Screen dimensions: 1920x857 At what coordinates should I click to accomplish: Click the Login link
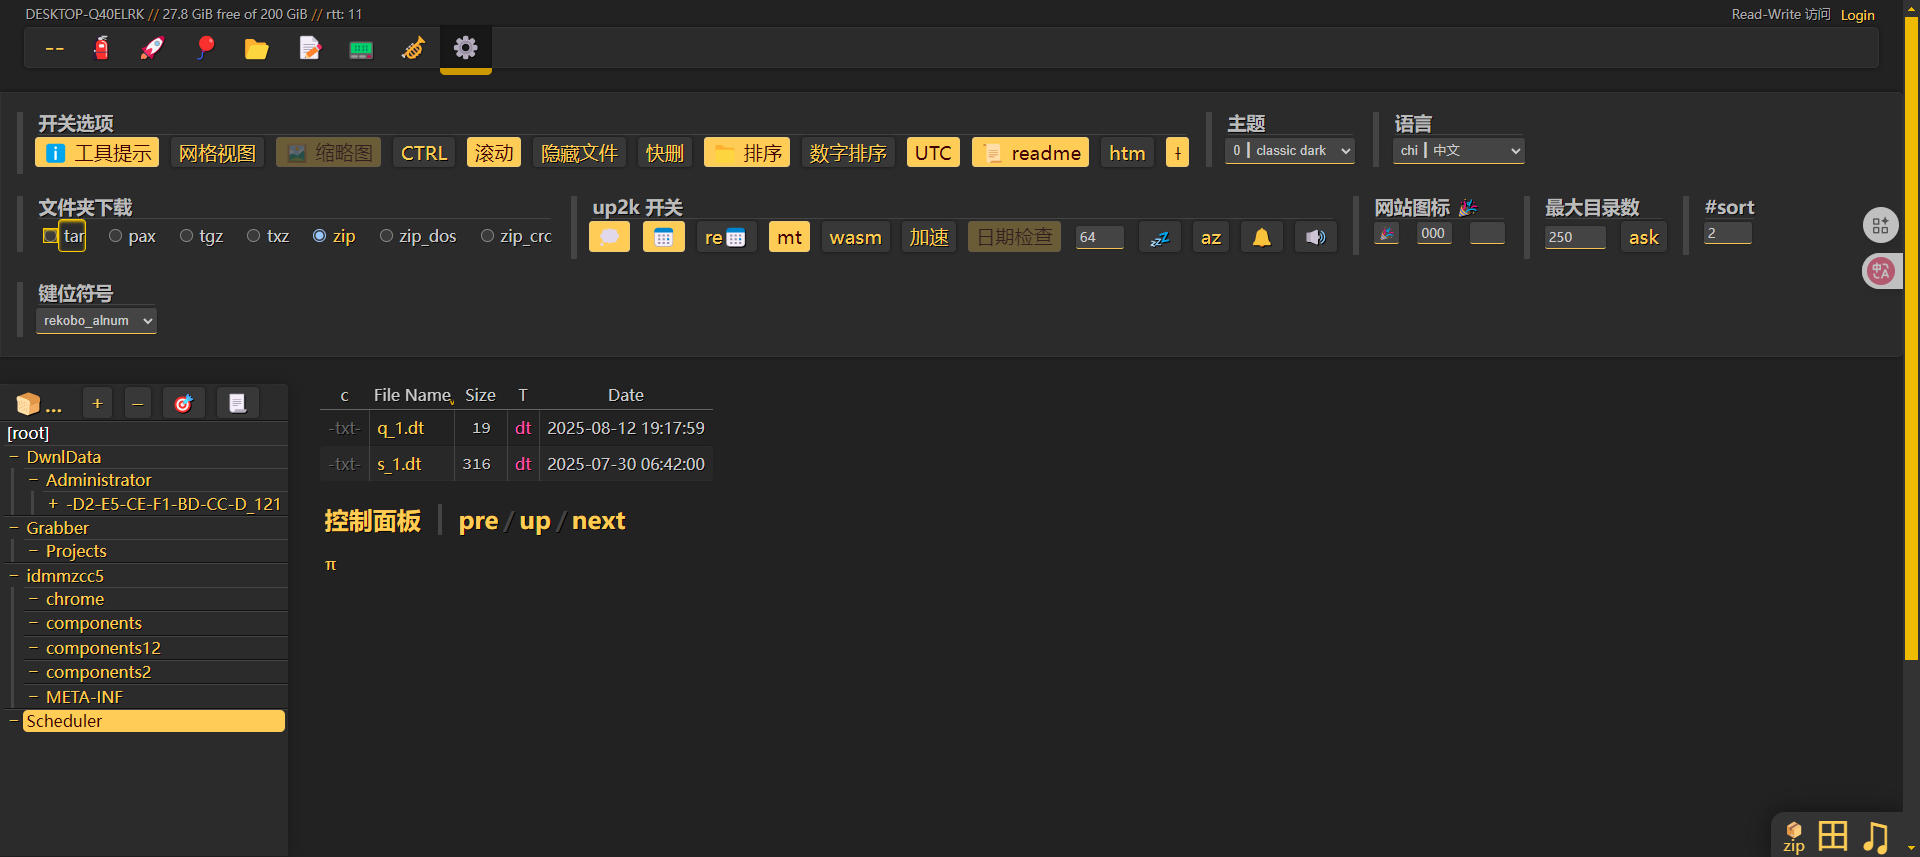tap(1857, 15)
